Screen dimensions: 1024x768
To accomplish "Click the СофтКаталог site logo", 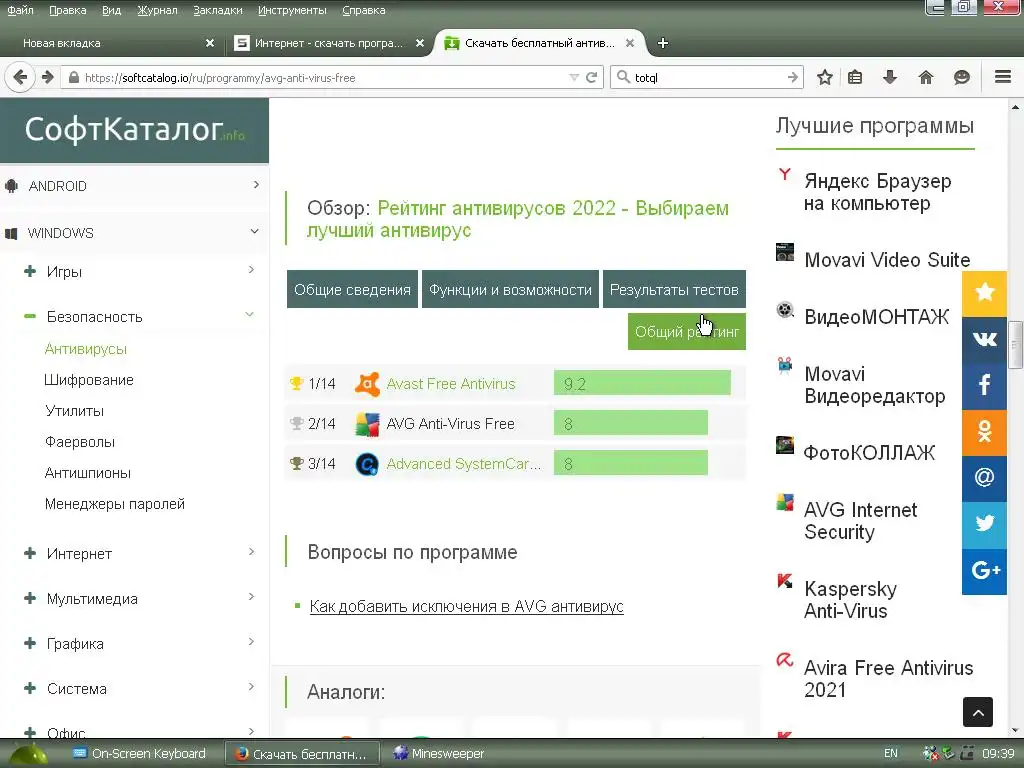I will coord(134,129).
